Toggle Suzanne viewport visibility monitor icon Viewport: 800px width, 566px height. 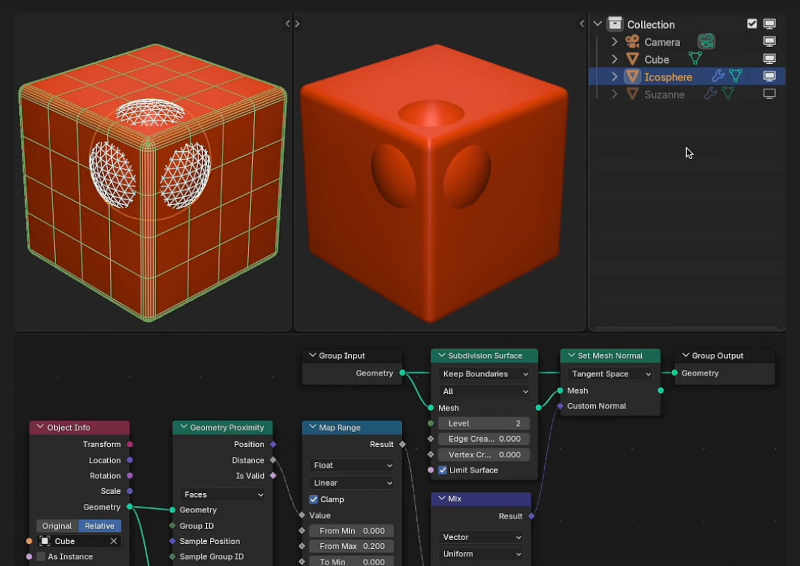[769, 93]
